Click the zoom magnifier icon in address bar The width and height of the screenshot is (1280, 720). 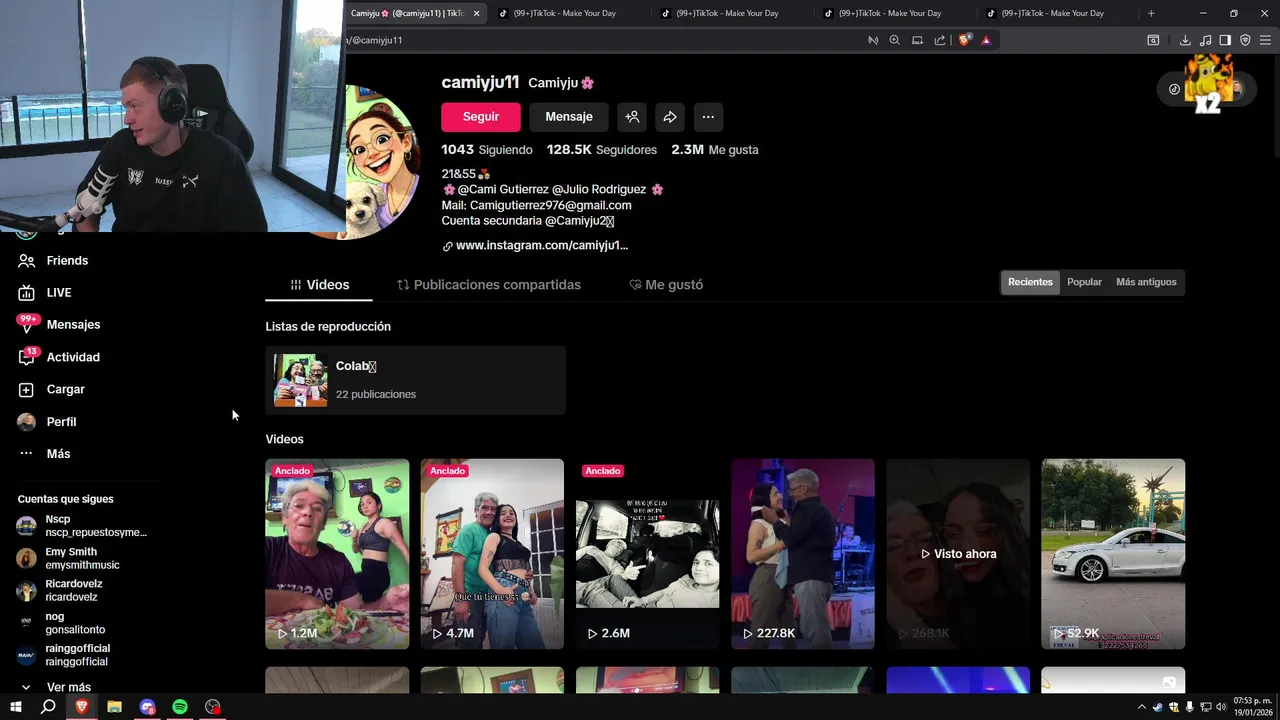point(894,40)
